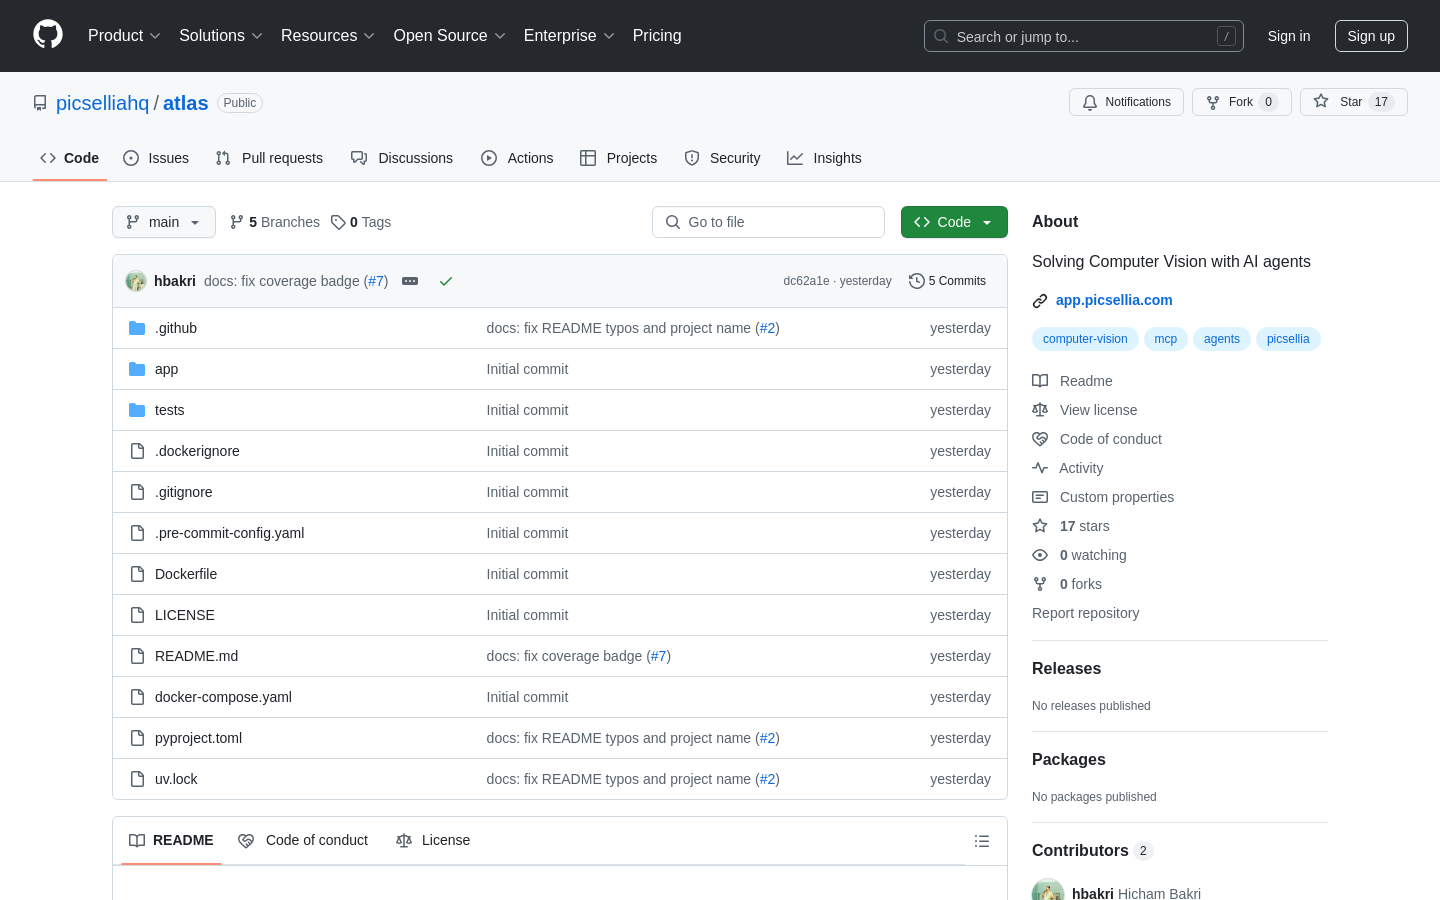The image size is (1440, 900).
Task: Open the GitHub homepage logo
Action: [48, 35]
